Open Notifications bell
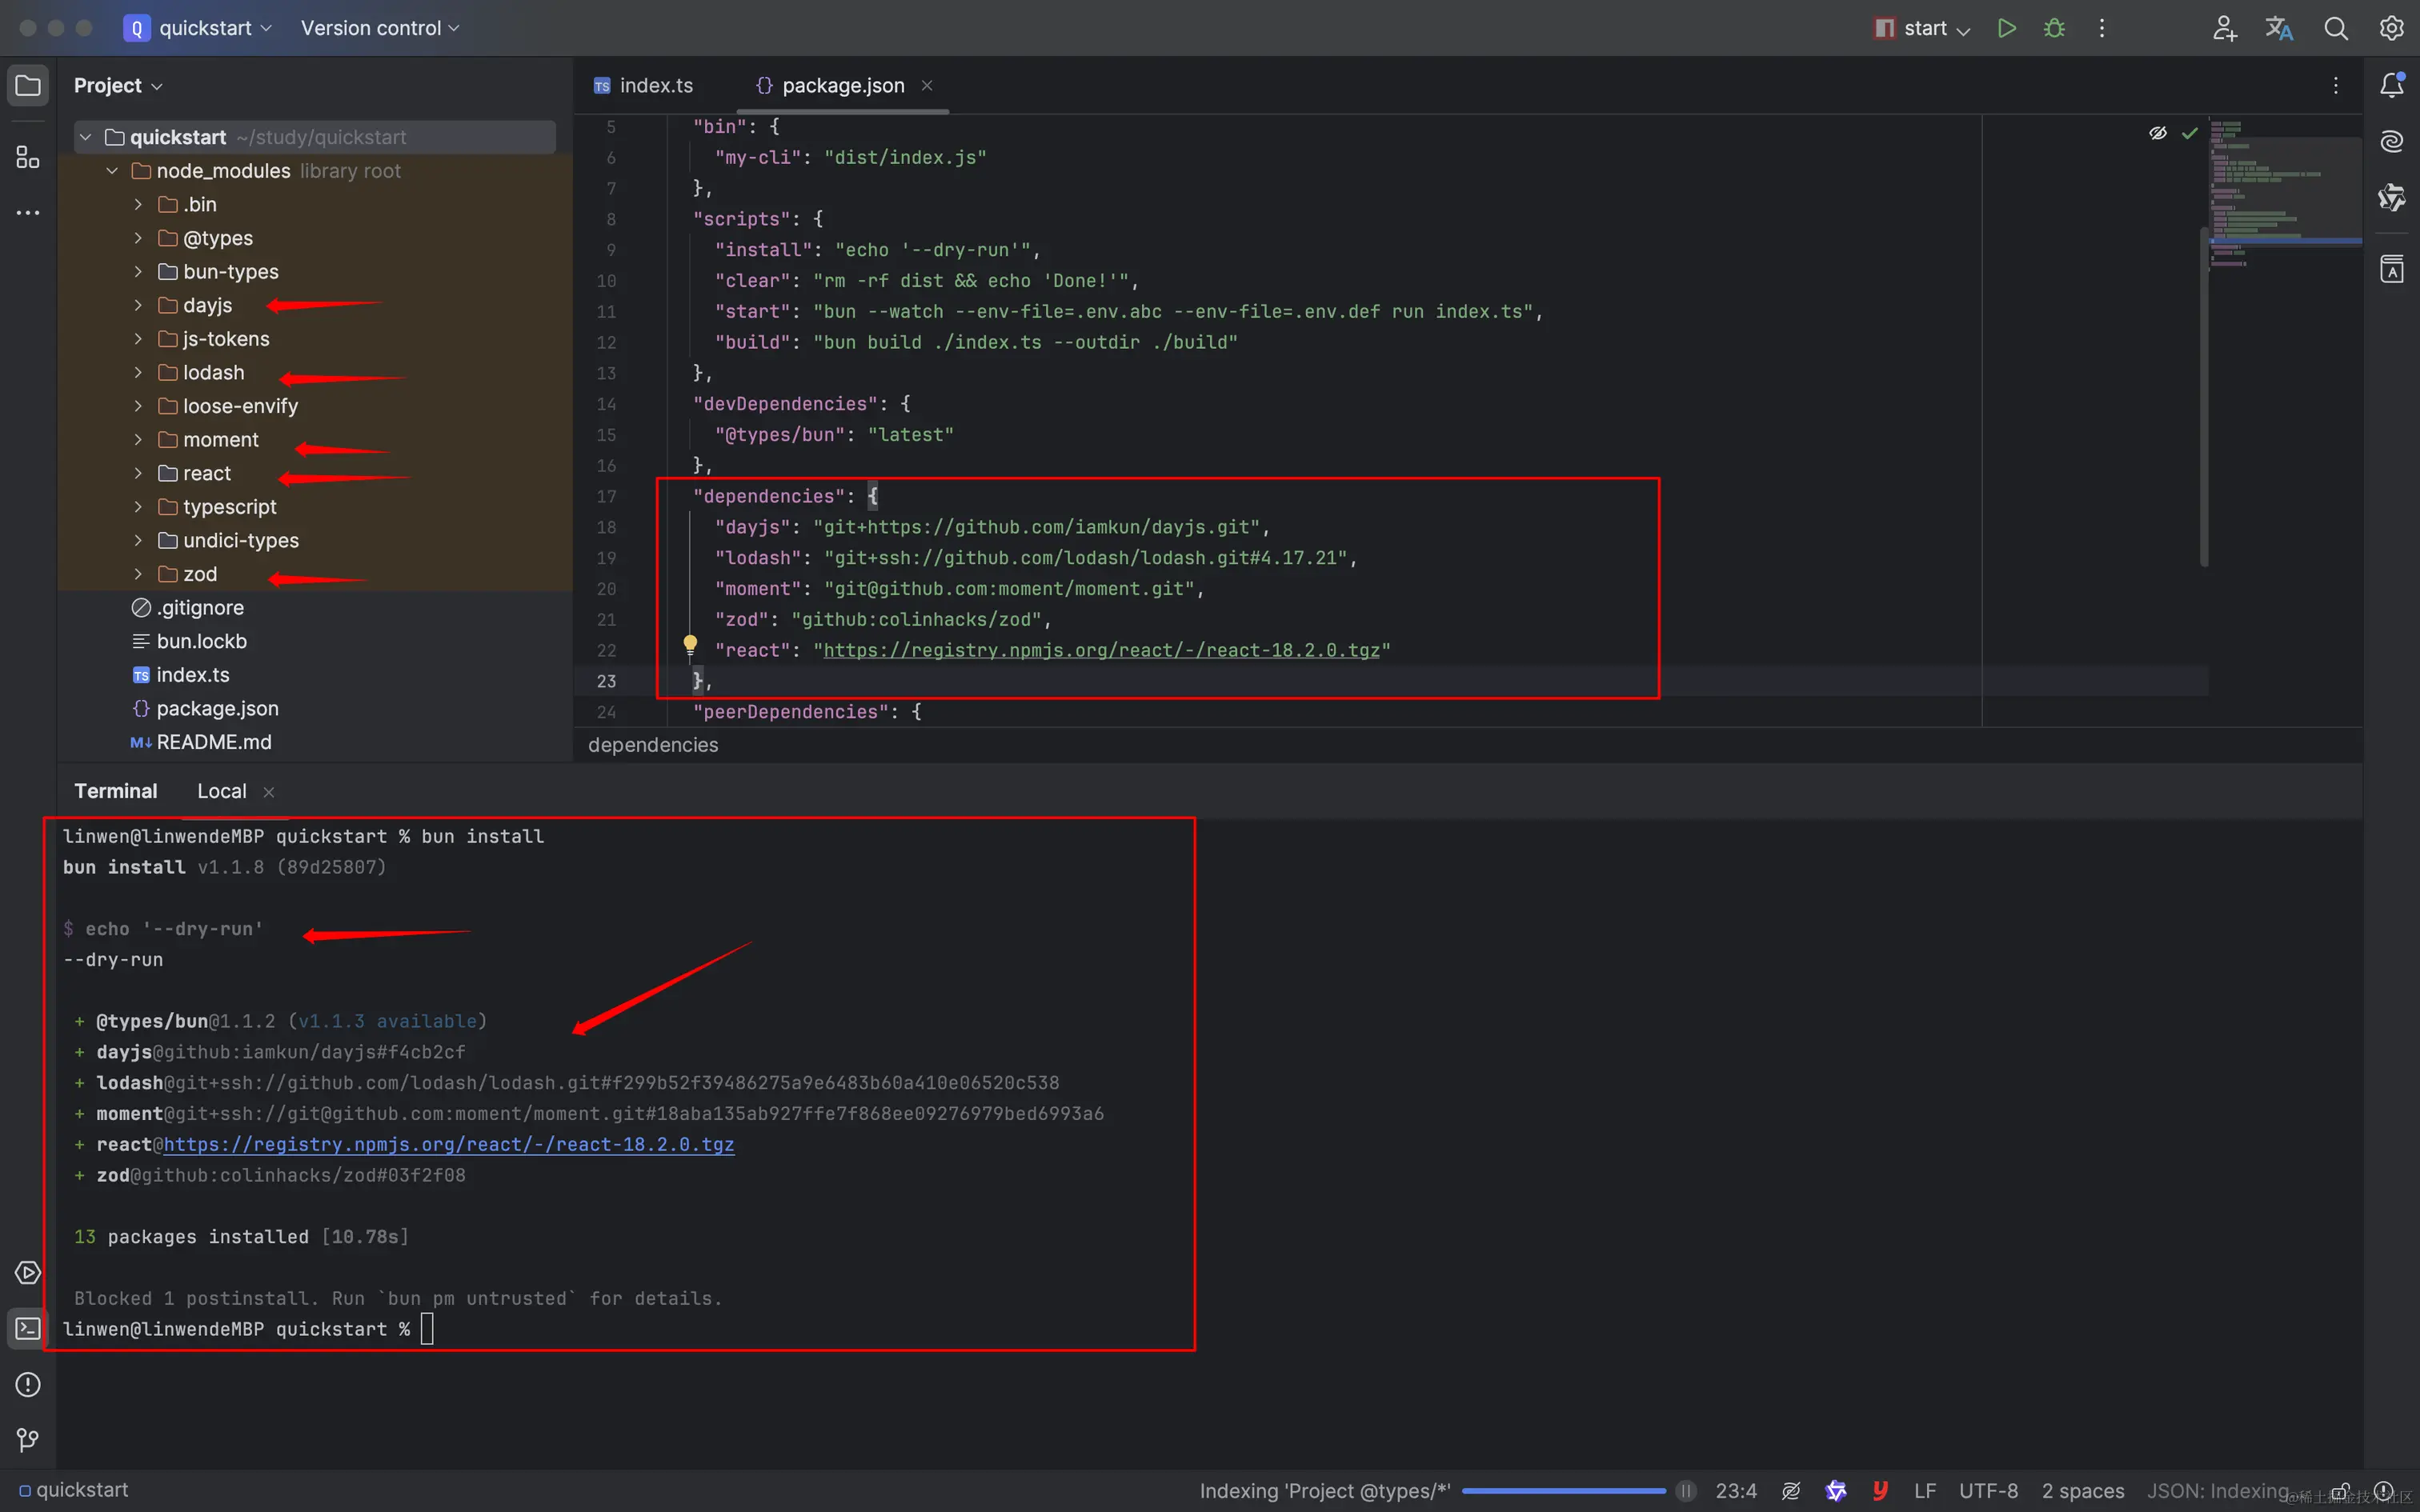The image size is (2420, 1512). (x=2391, y=85)
